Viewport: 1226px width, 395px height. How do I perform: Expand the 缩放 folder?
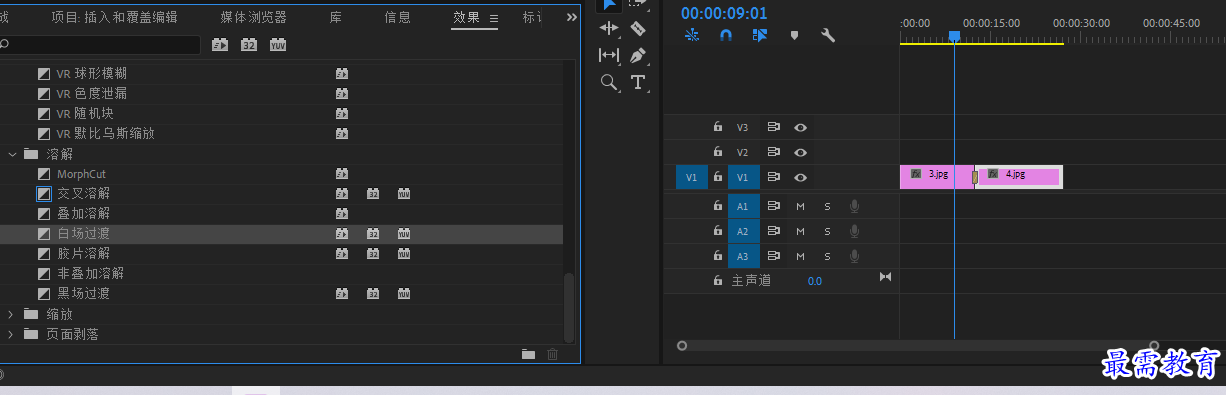[x=12, y=314]
